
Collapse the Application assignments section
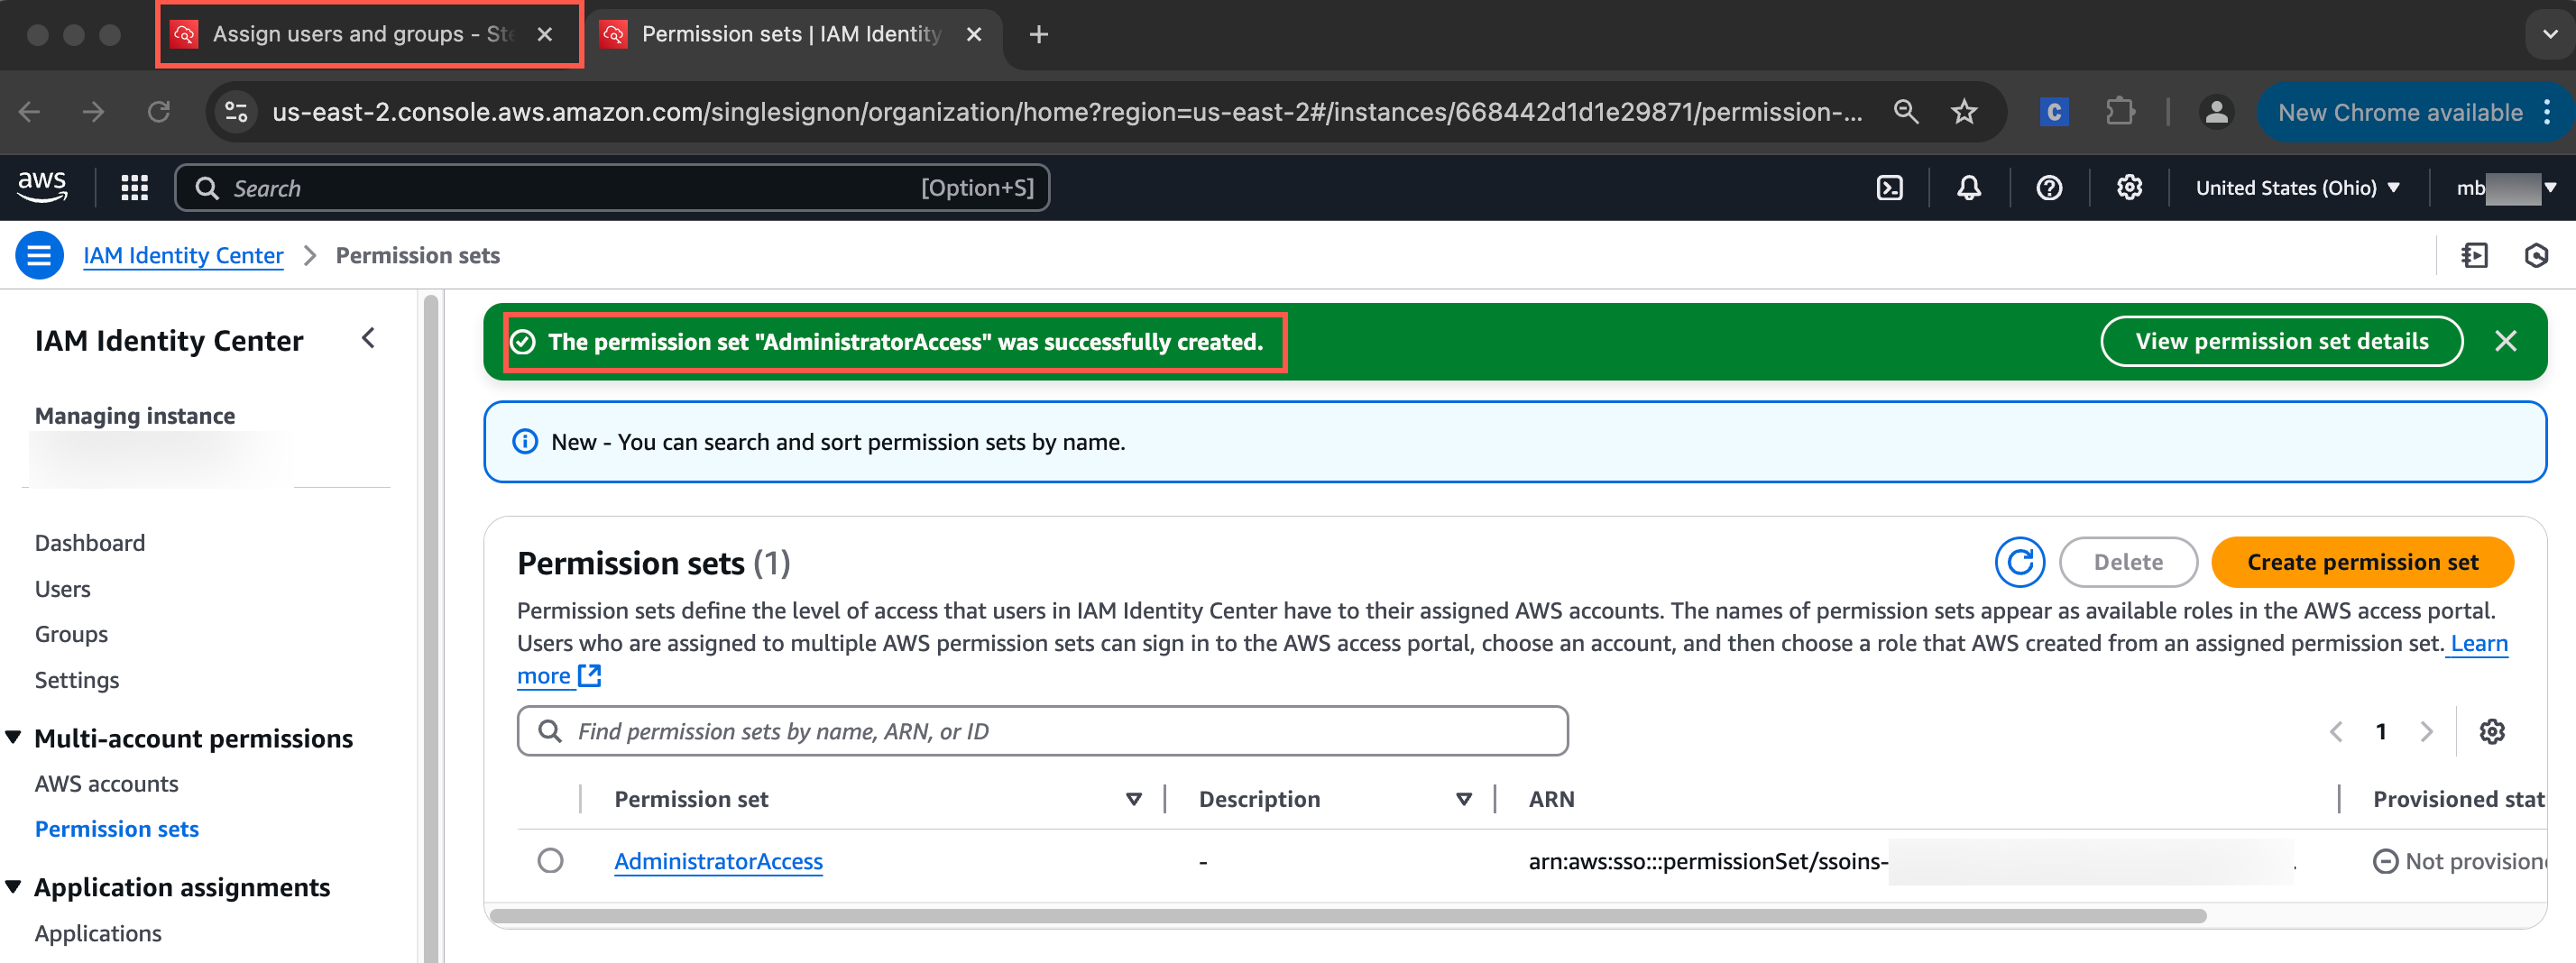(14, 887)
